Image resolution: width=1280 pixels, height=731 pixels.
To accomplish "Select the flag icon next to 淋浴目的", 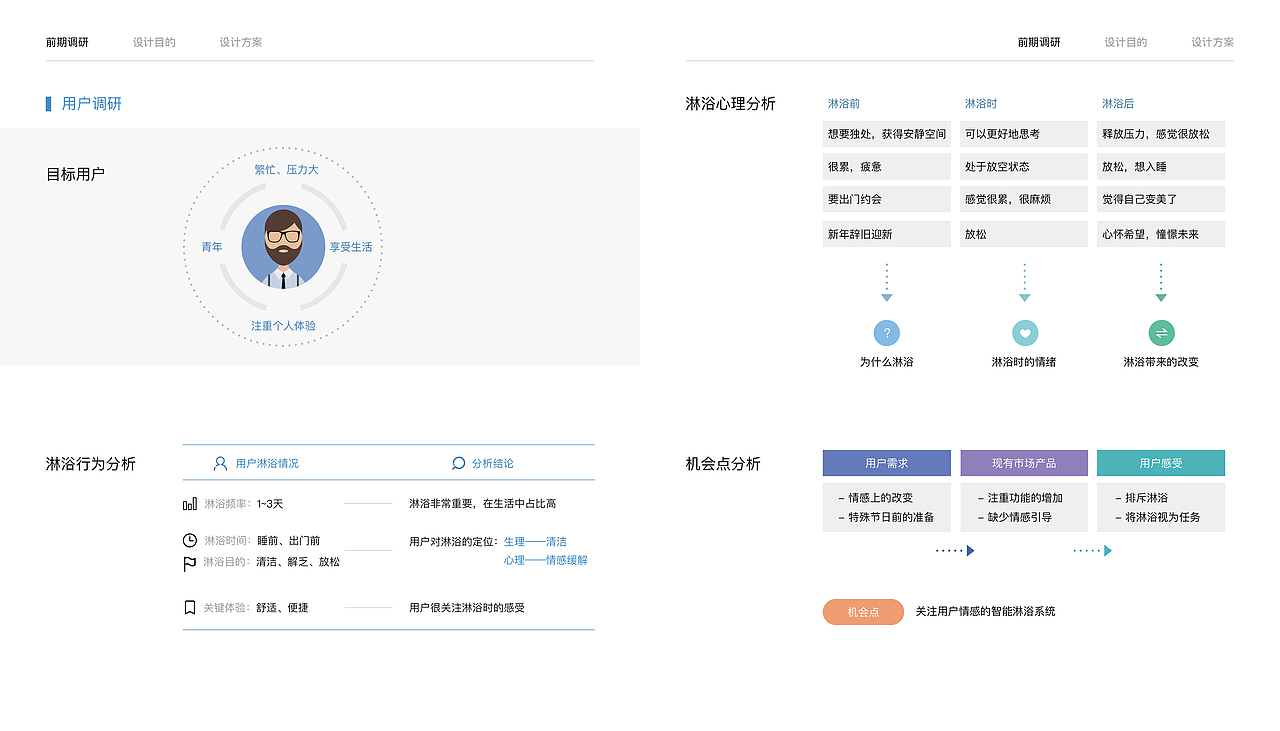I will (188, 561).
